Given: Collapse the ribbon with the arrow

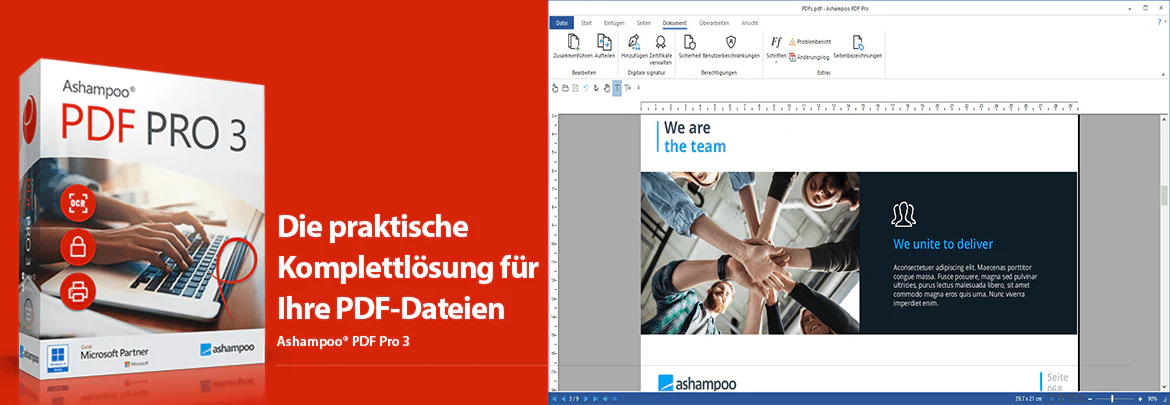Looking at the screenshot, I should coord(1163,74).
